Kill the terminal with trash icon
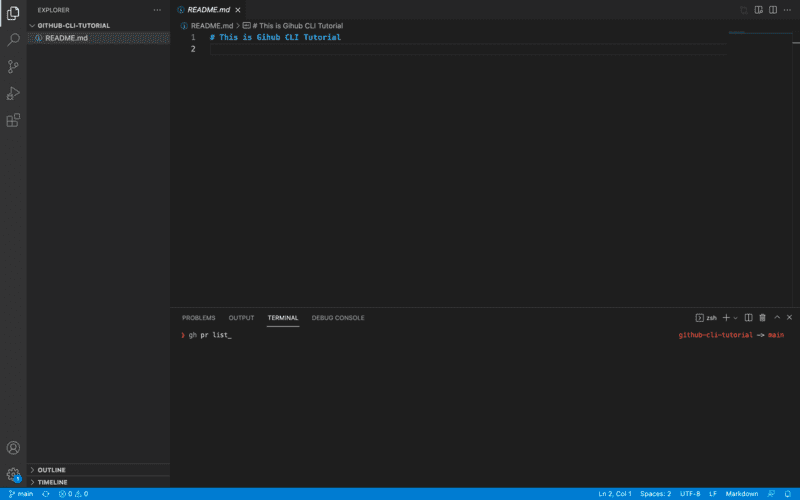 click(x=762, y=318)
